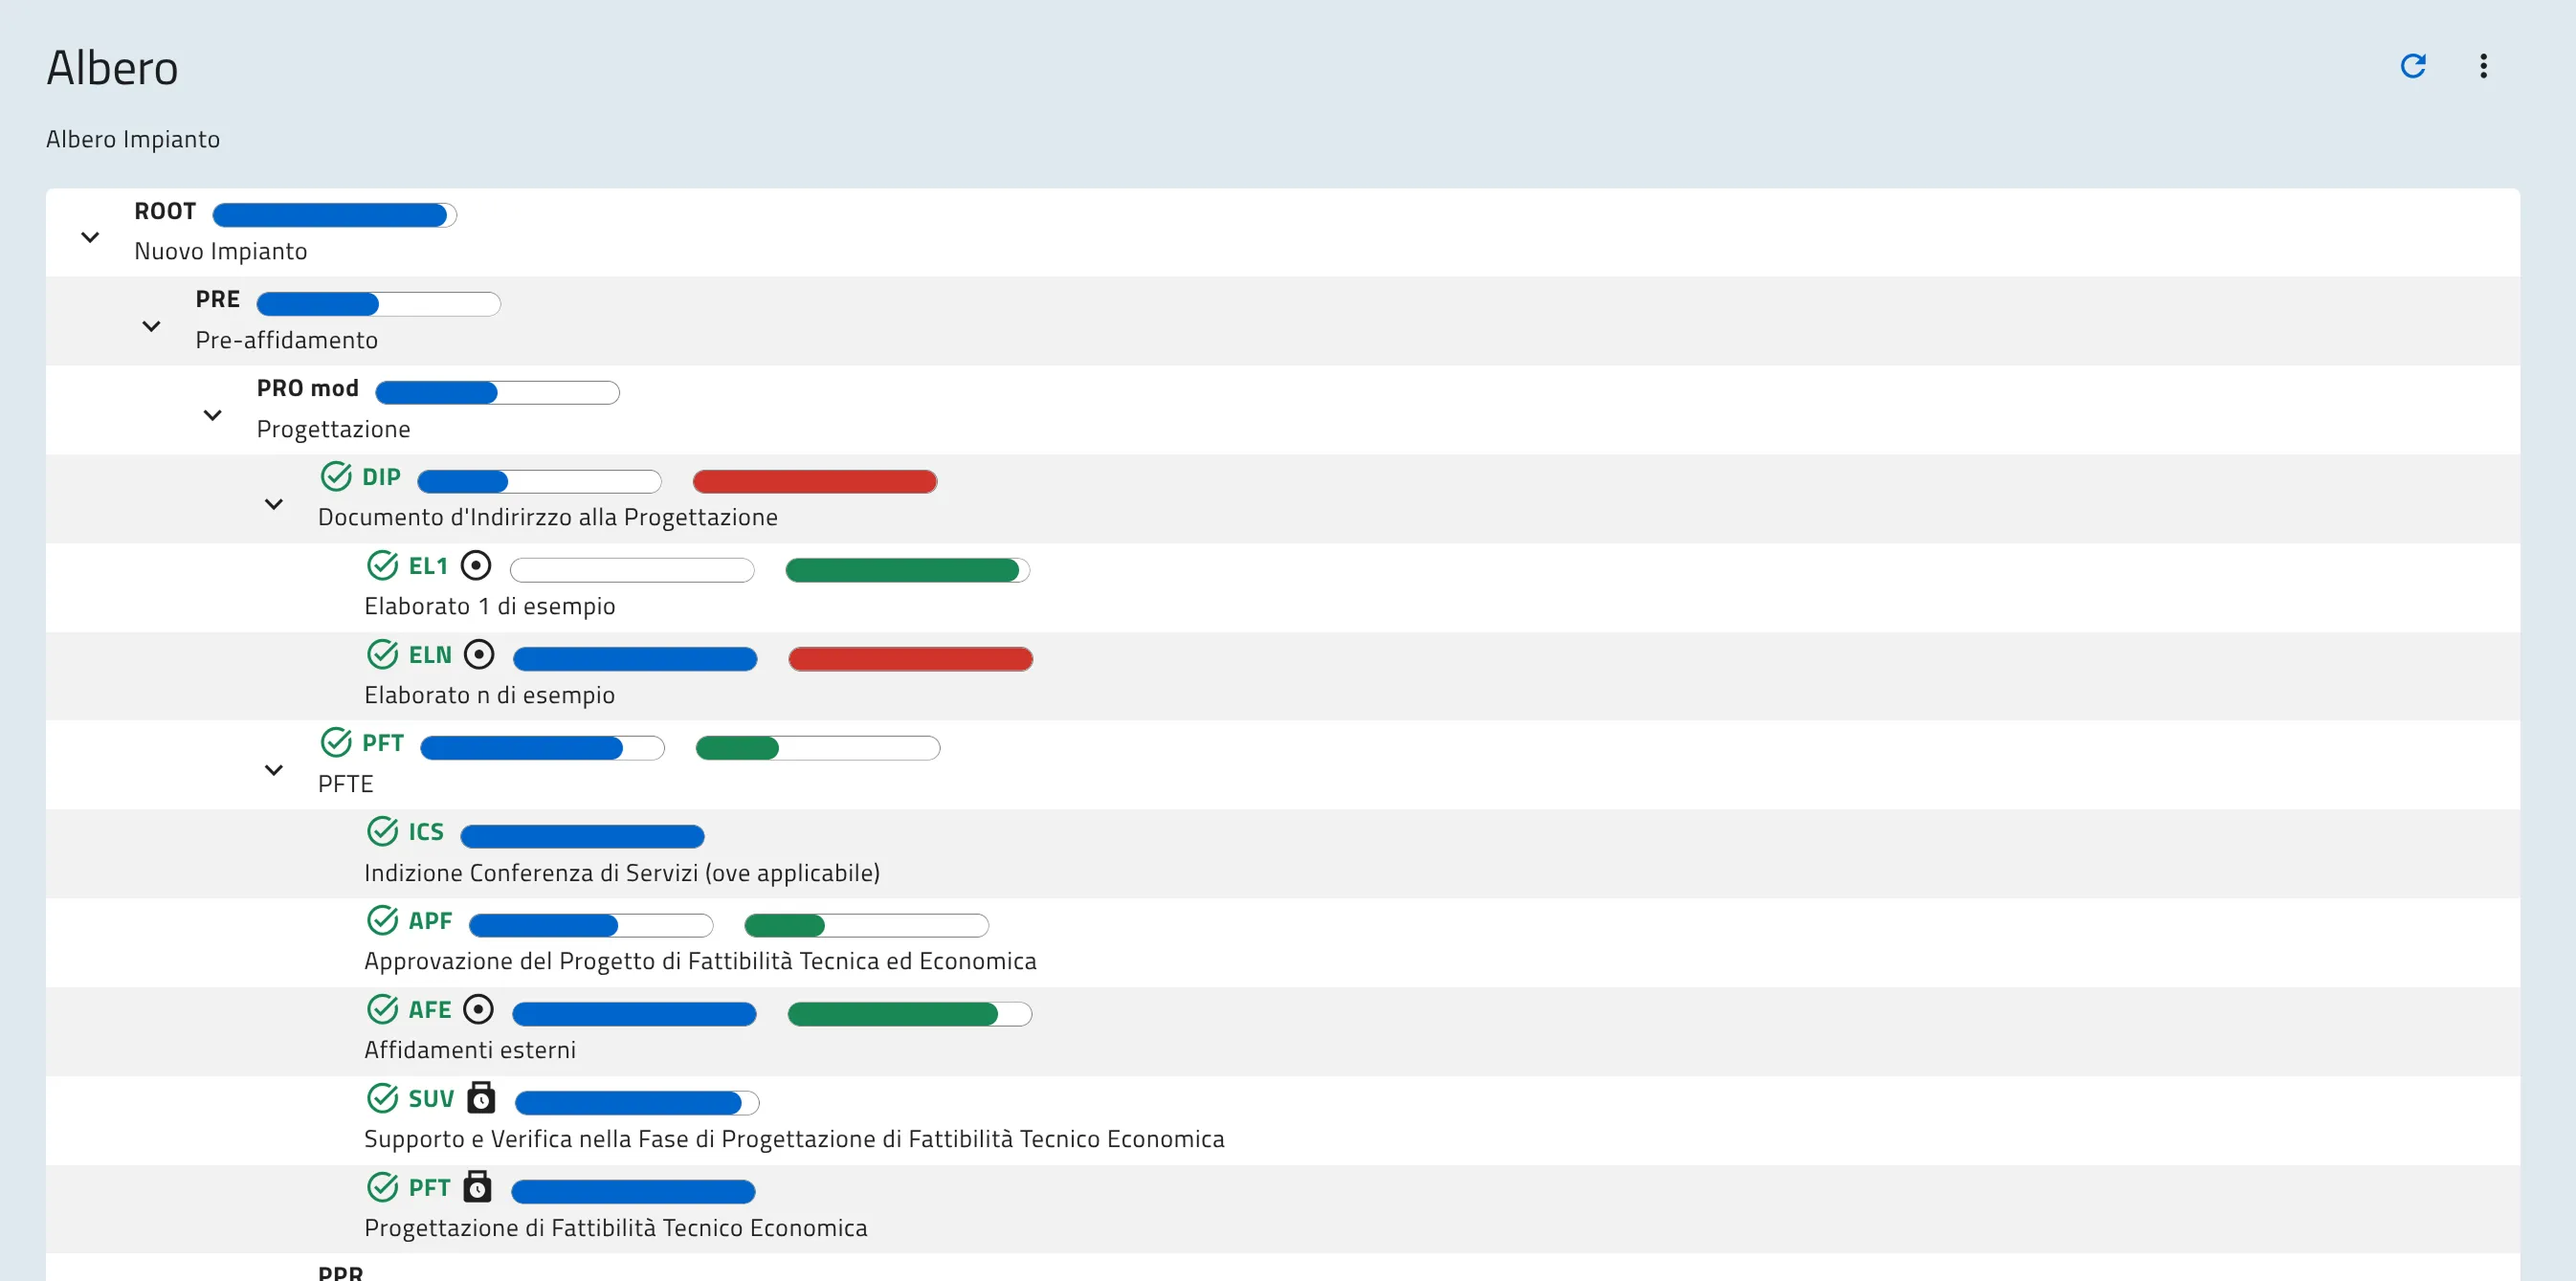
Task: Click the Albero Impianto subtitle
Action: click(133, 139)
